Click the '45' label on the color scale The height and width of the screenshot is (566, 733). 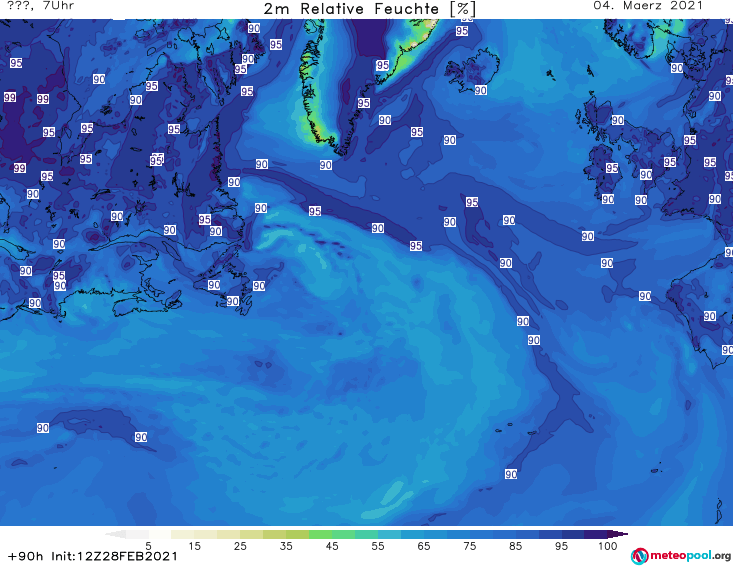tap(332, 546)
